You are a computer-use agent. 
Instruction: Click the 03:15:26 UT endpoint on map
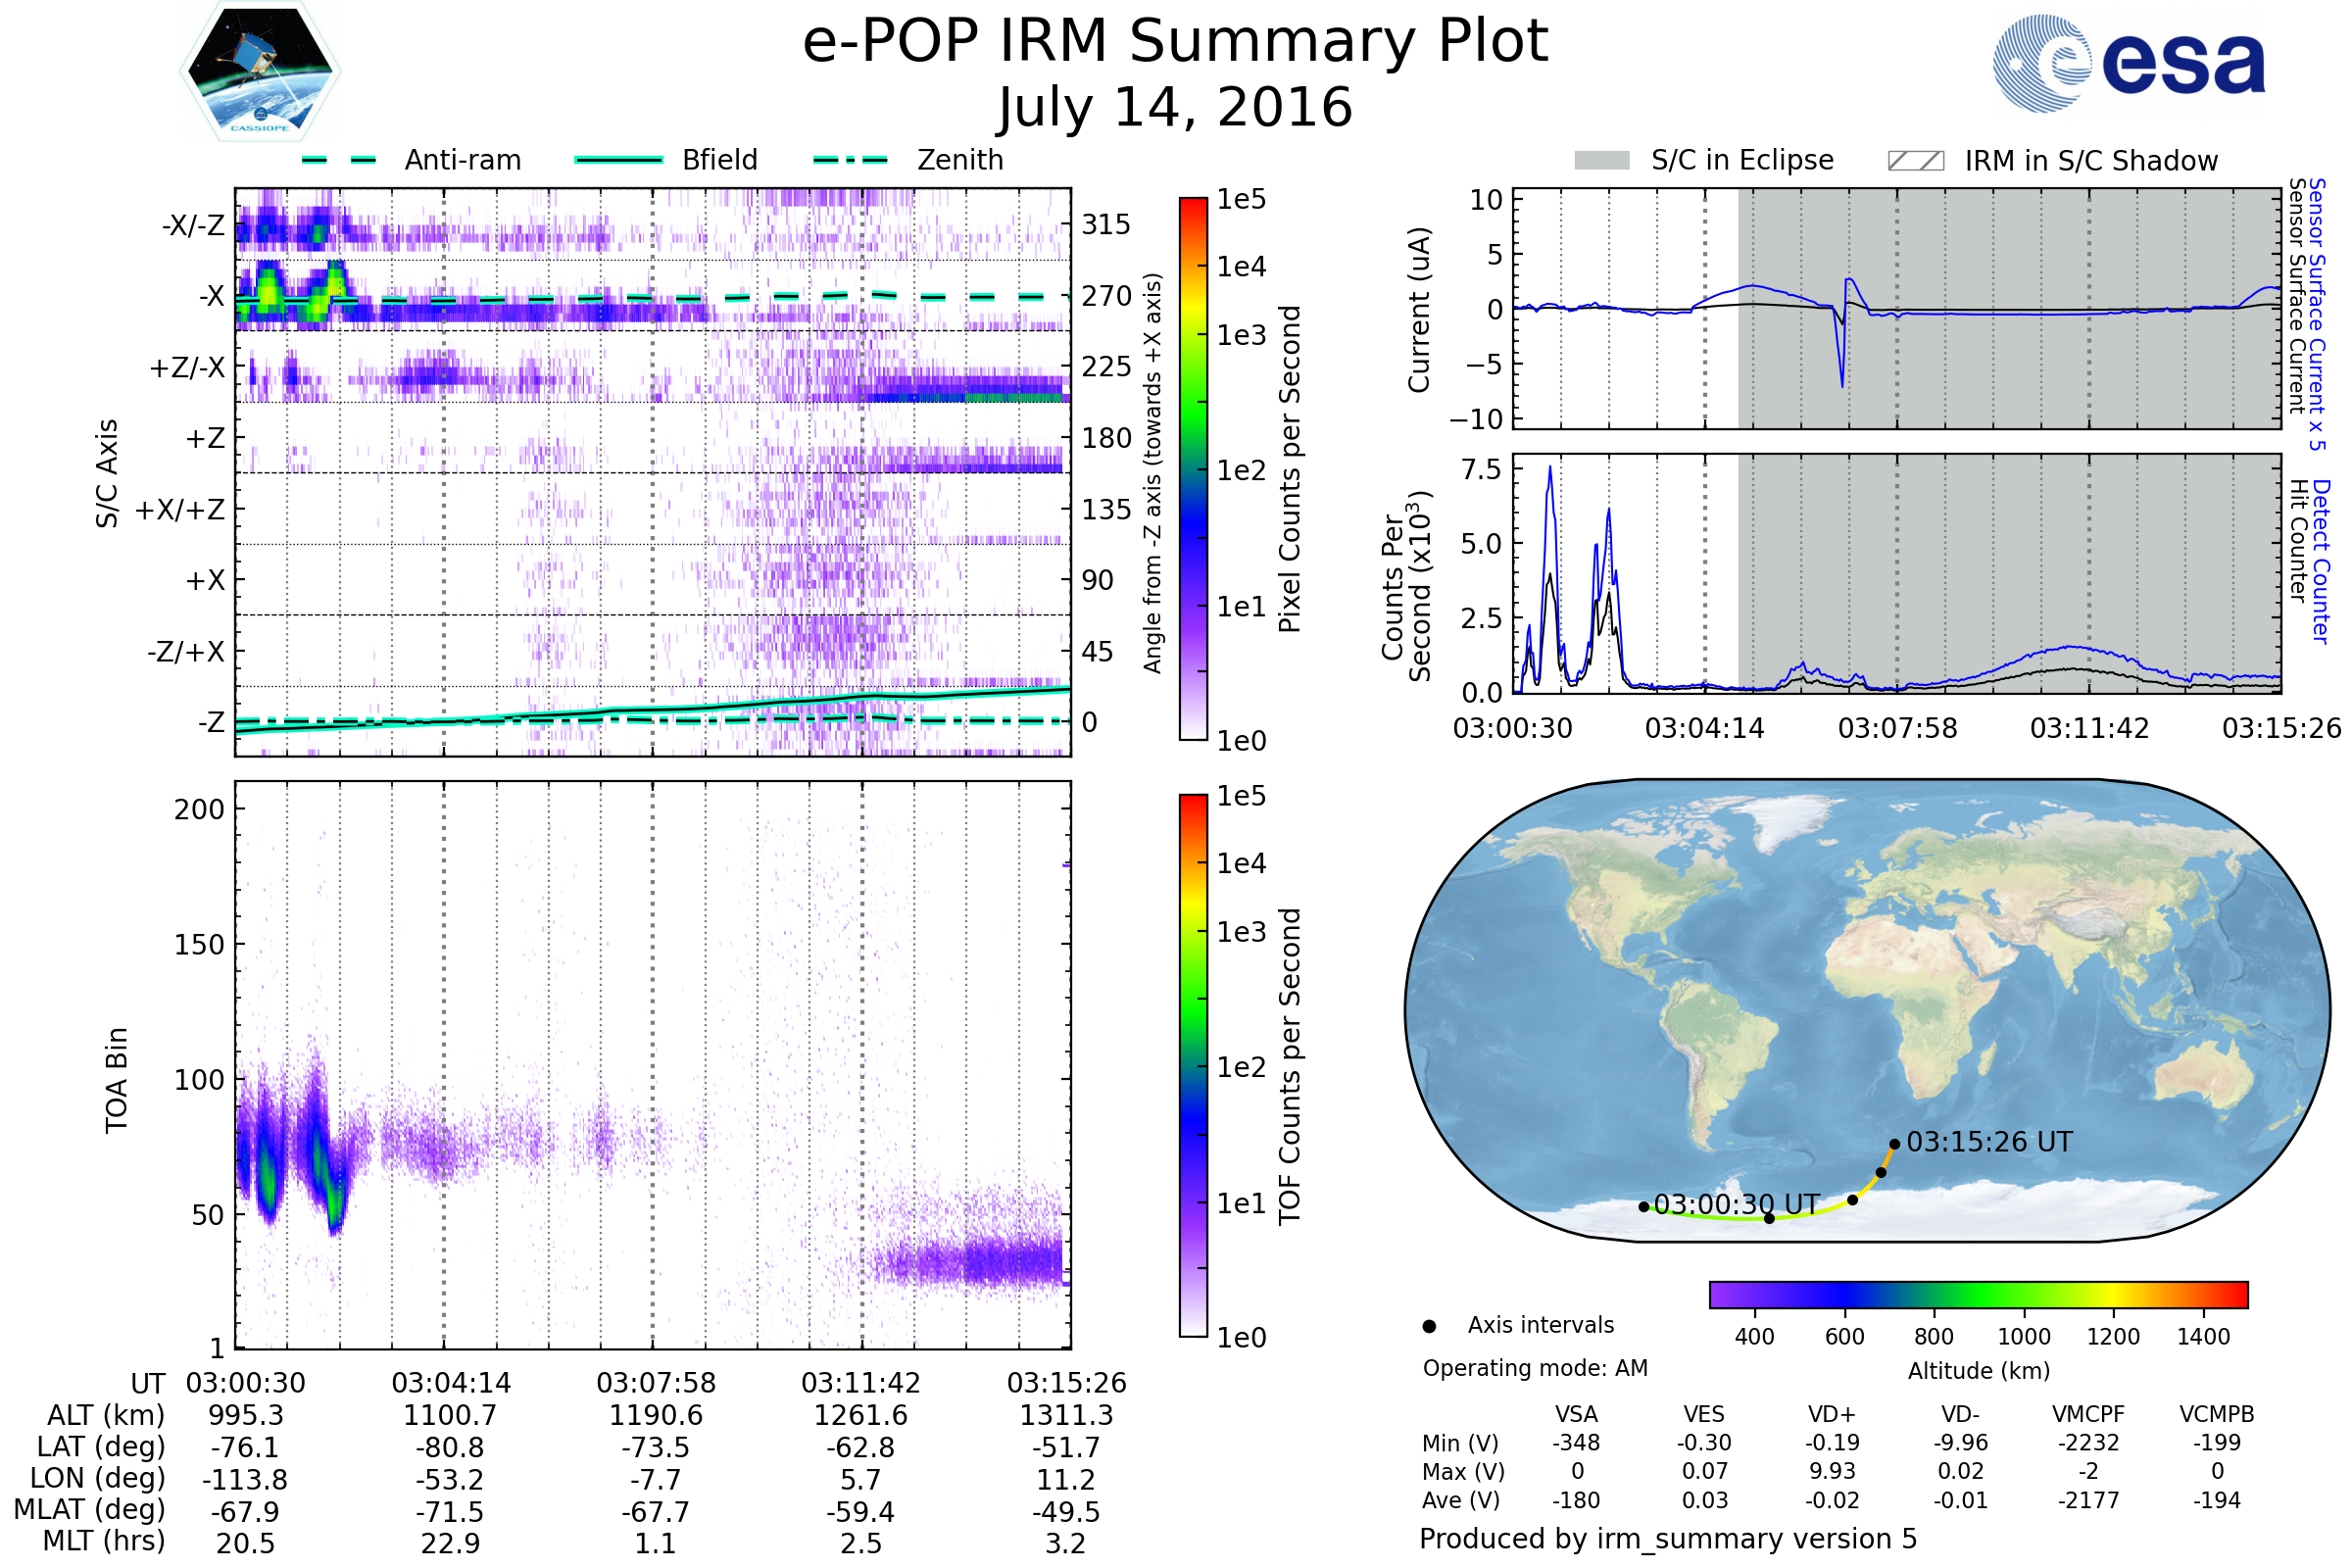pos(1895,1144)
